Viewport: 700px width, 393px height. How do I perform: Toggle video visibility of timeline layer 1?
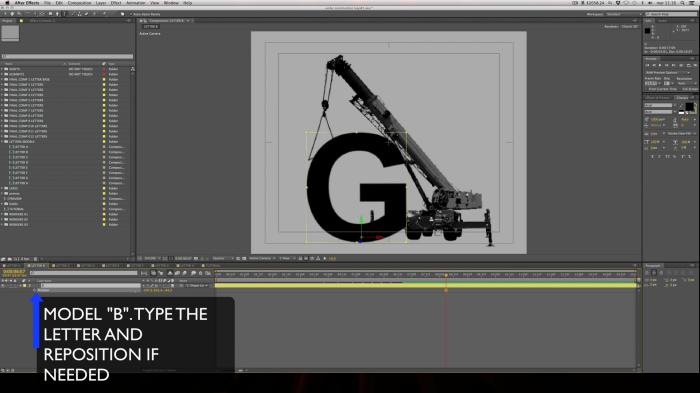3,285
